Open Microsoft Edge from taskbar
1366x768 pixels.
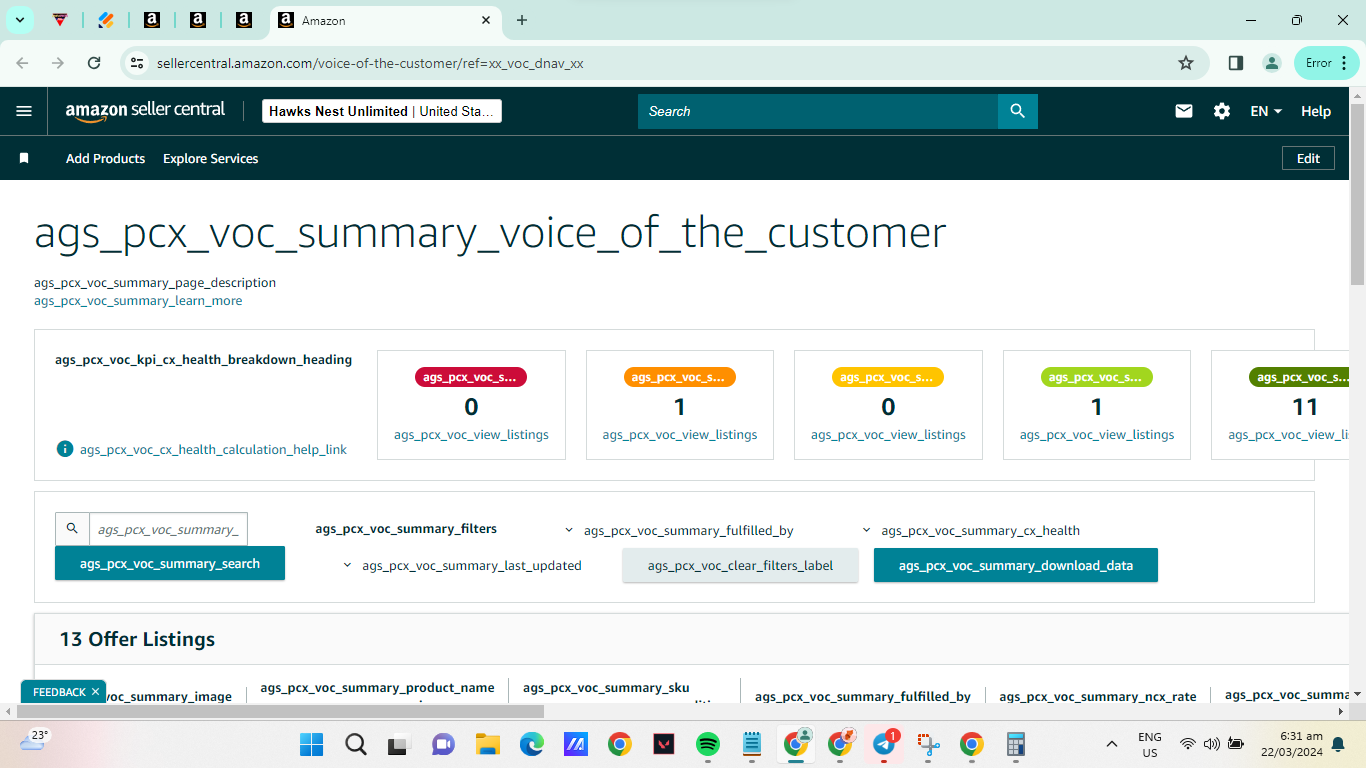point(531,744)
